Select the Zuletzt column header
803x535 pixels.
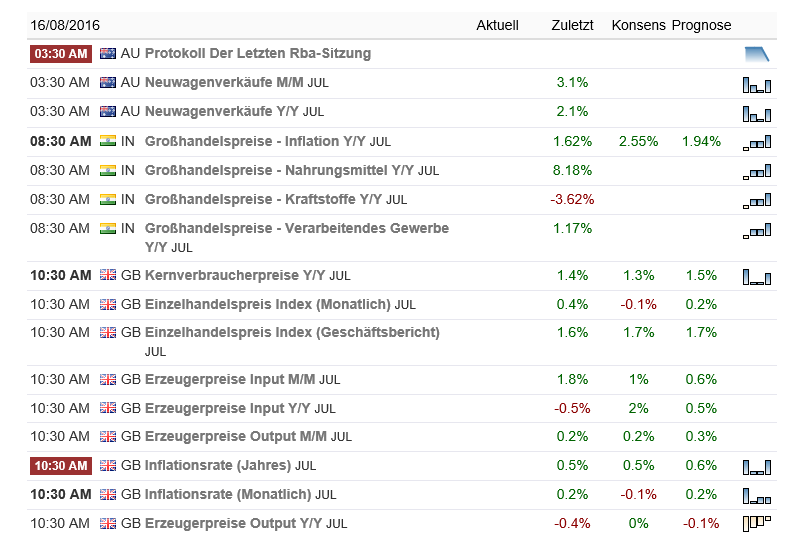coord(571,25)
